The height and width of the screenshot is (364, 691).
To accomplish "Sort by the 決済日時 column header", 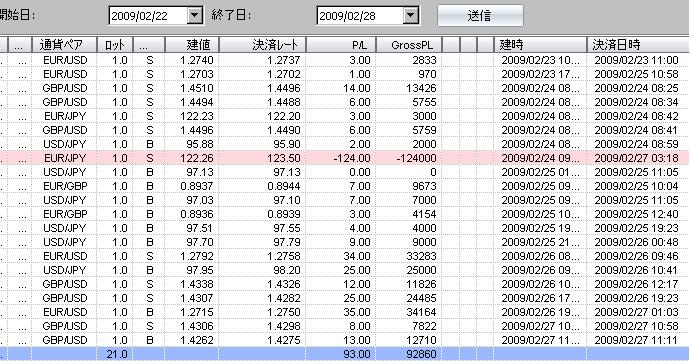I will 638,45.
